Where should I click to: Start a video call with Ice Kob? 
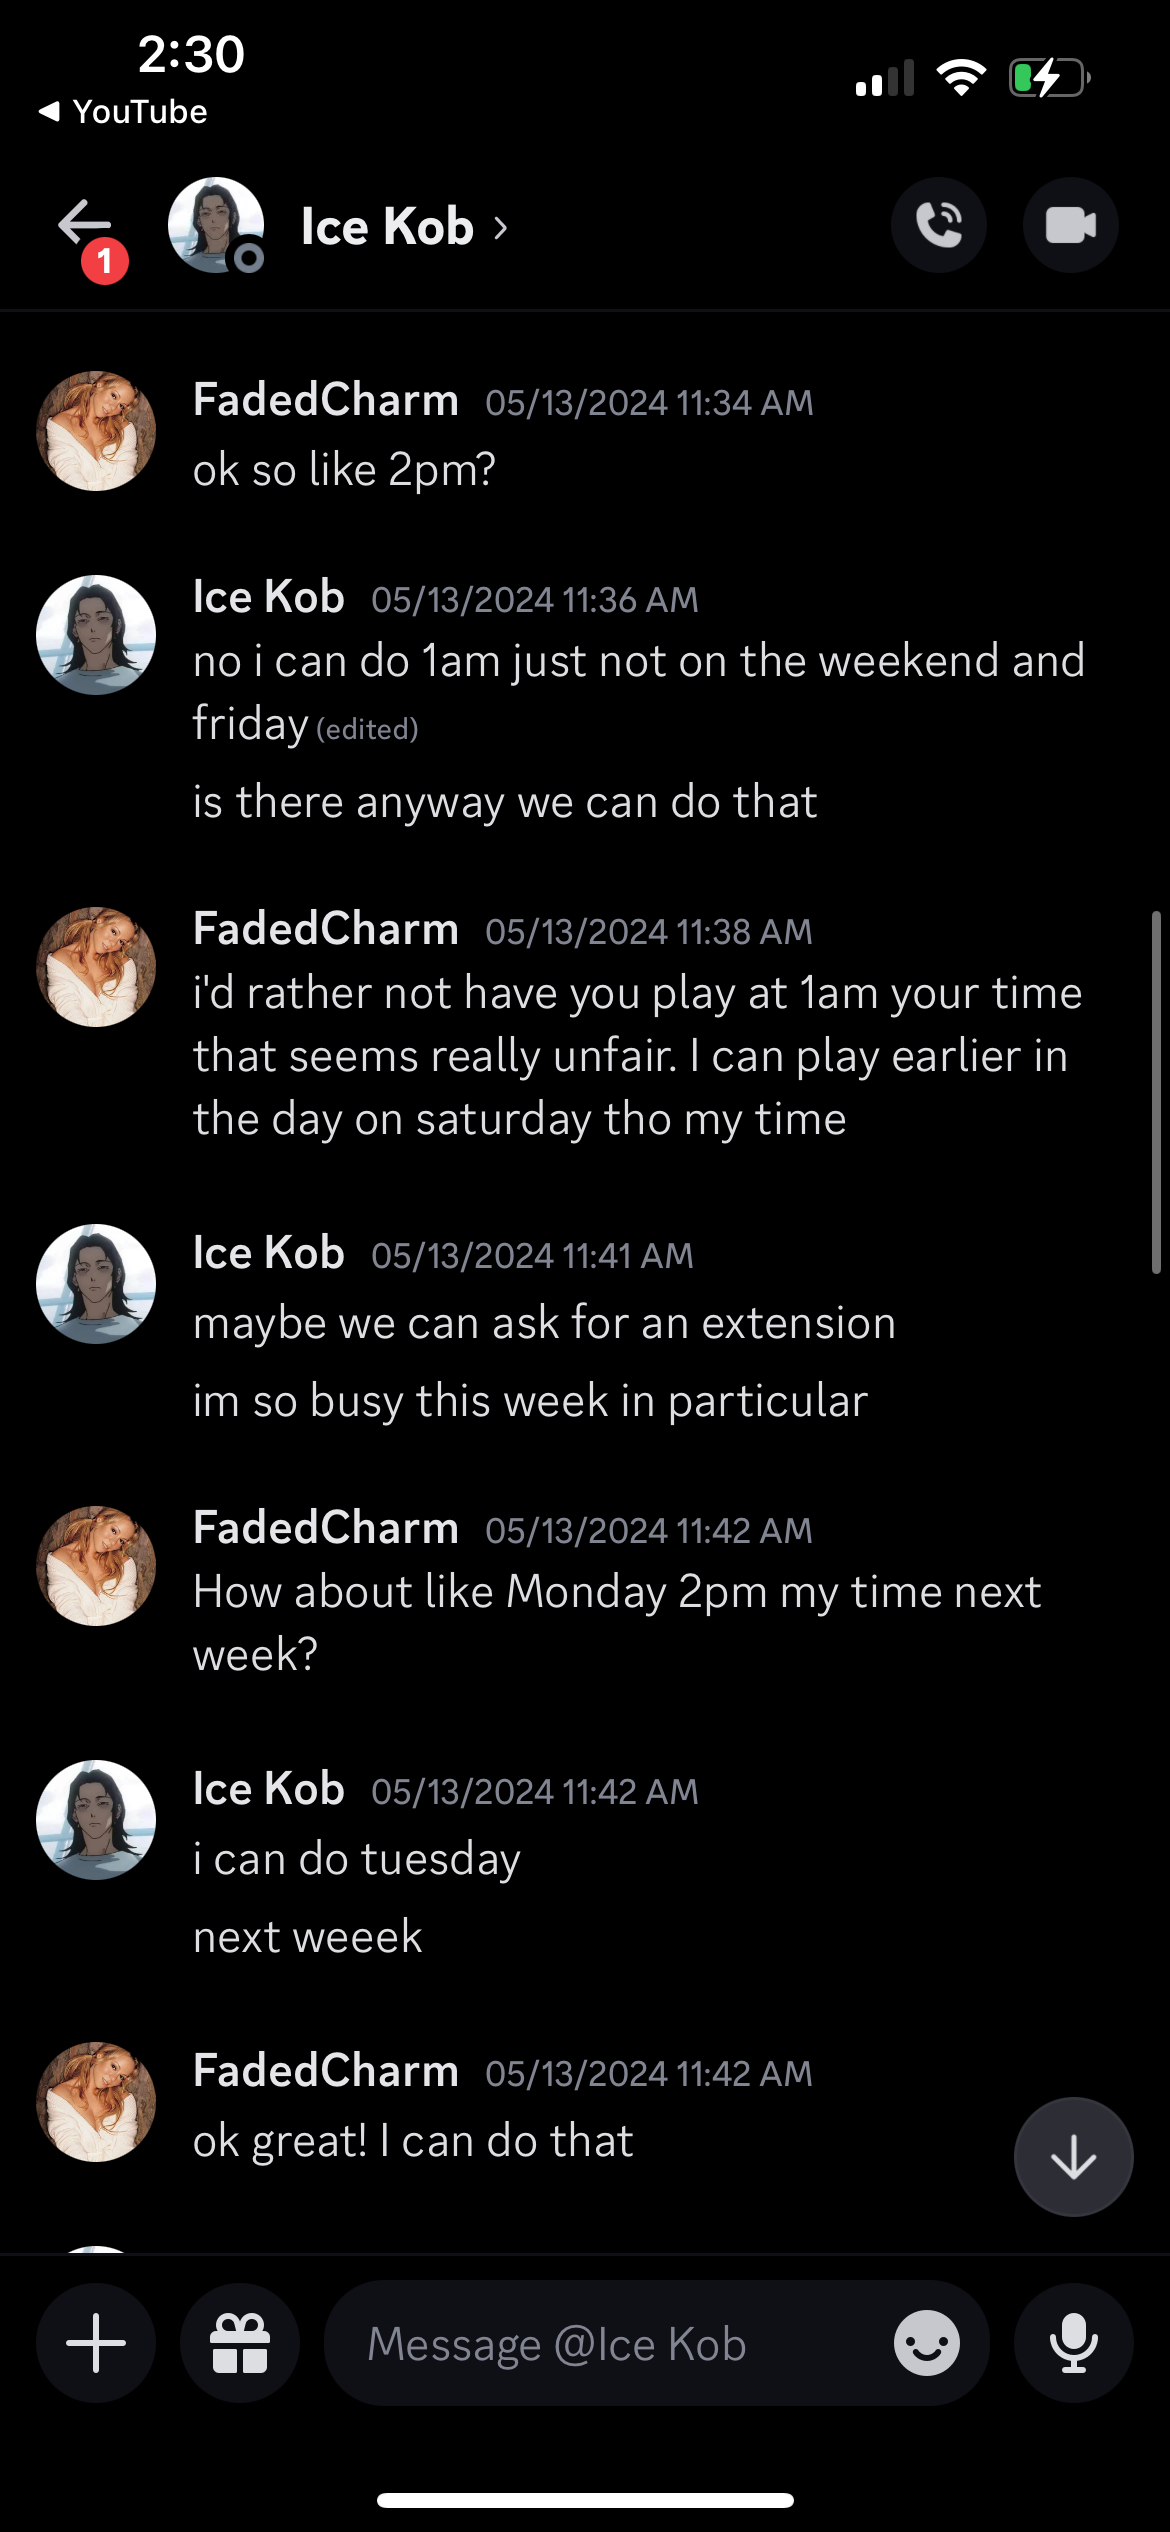point(1070,225)
